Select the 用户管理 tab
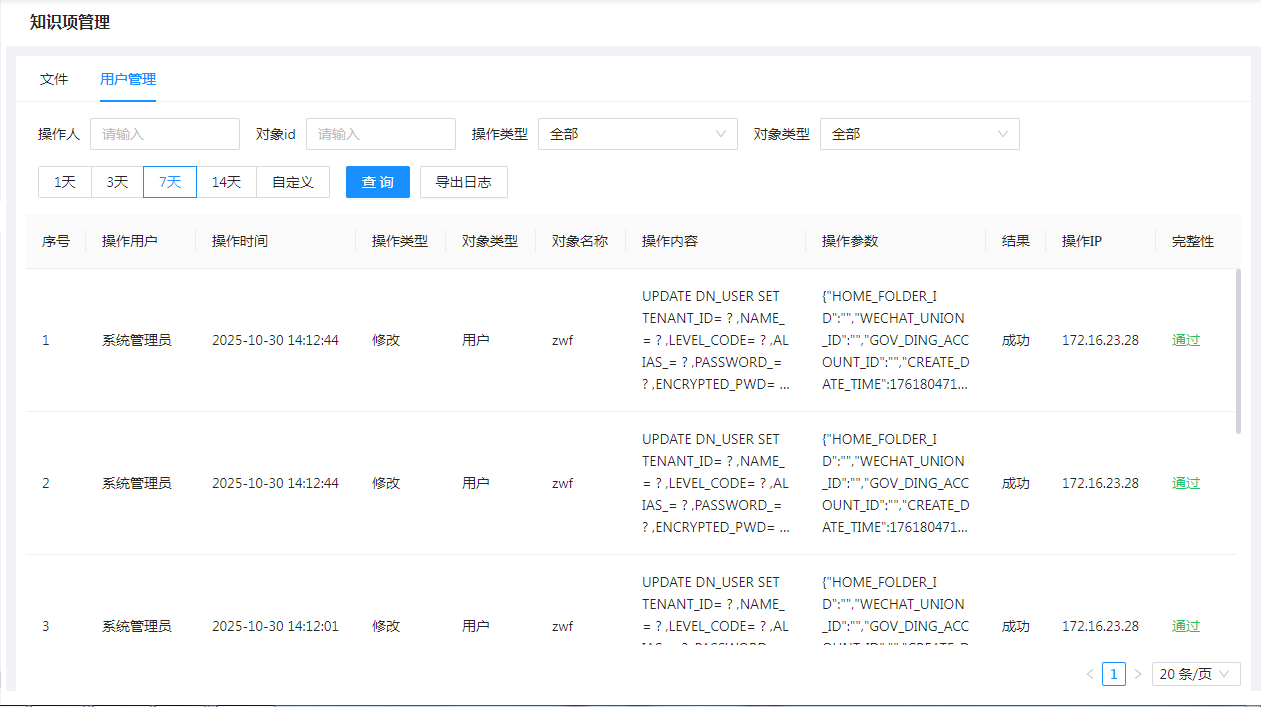The image size is (1261, 707). point(128,79)
